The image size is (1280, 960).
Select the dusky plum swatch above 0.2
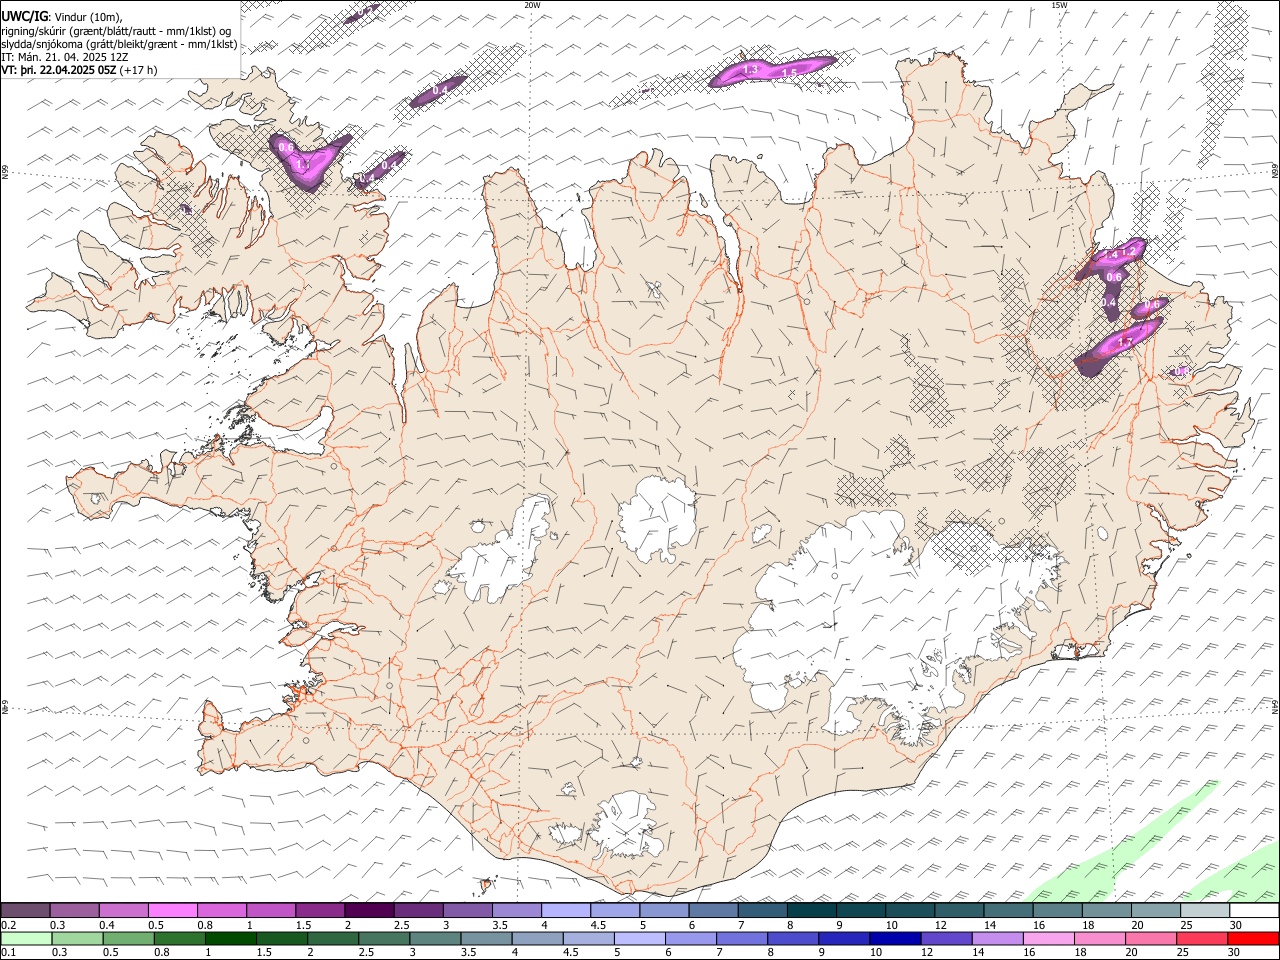tap(25, 911)
